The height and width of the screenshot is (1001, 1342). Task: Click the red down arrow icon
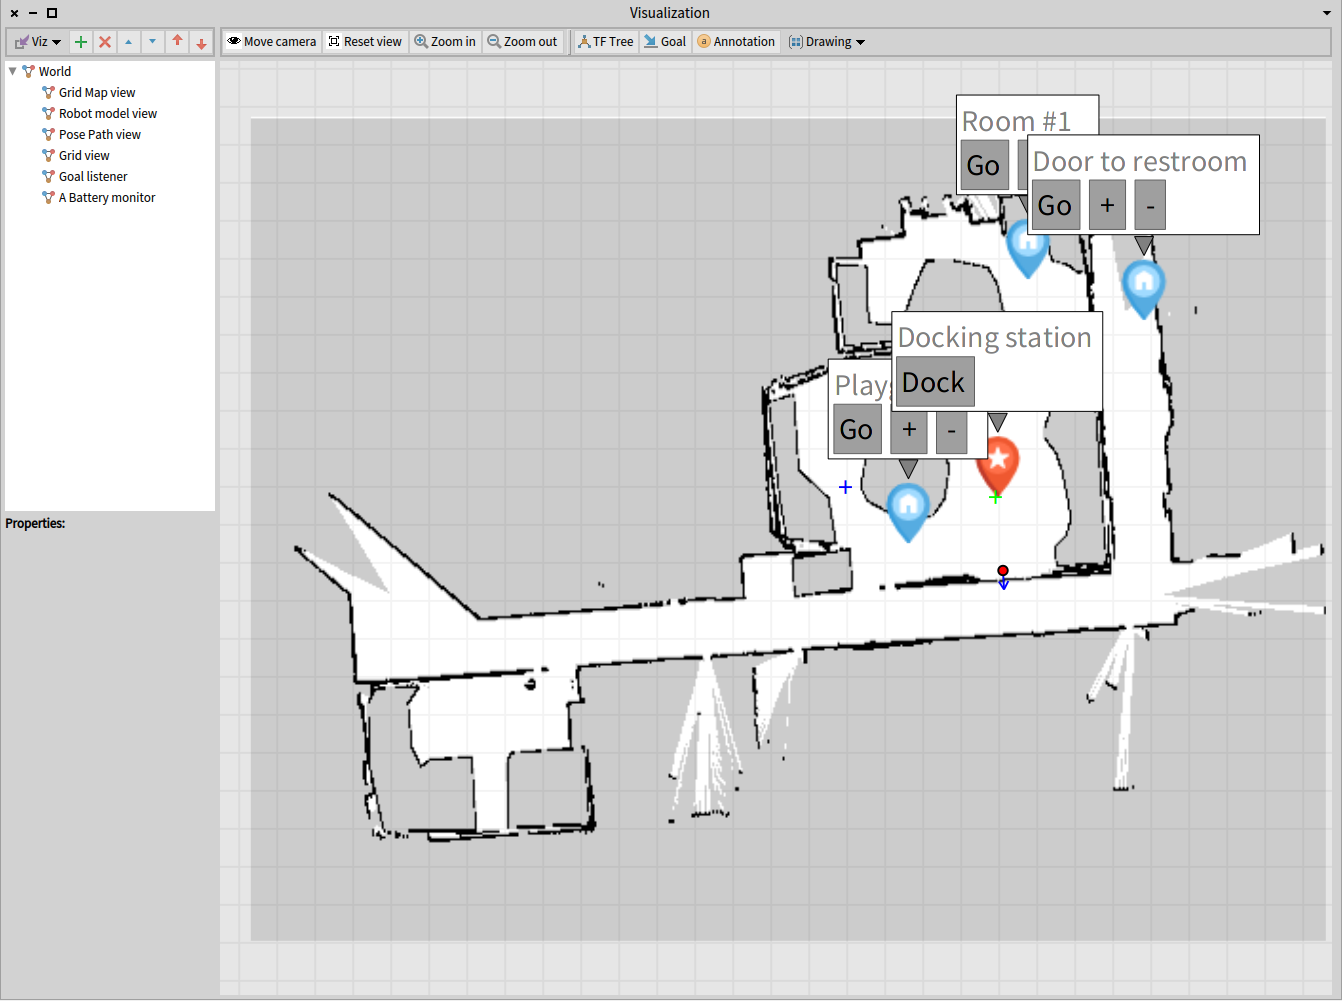[201, 43]
